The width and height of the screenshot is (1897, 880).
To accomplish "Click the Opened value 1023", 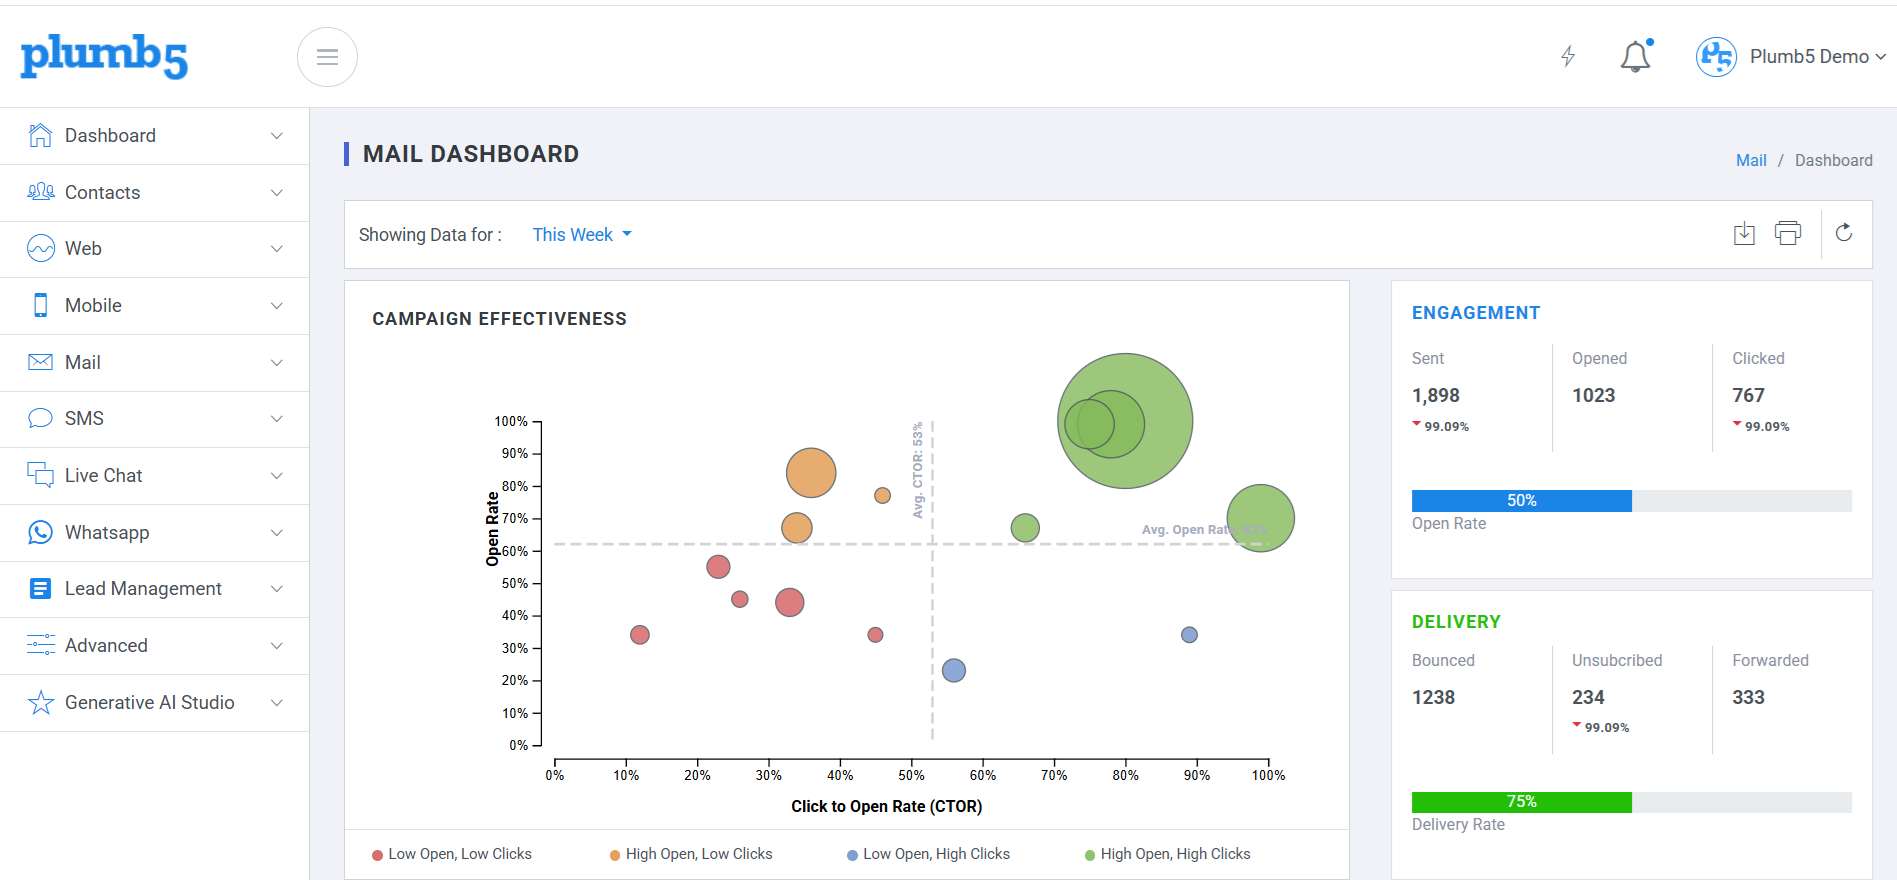I will (1594, 396).
